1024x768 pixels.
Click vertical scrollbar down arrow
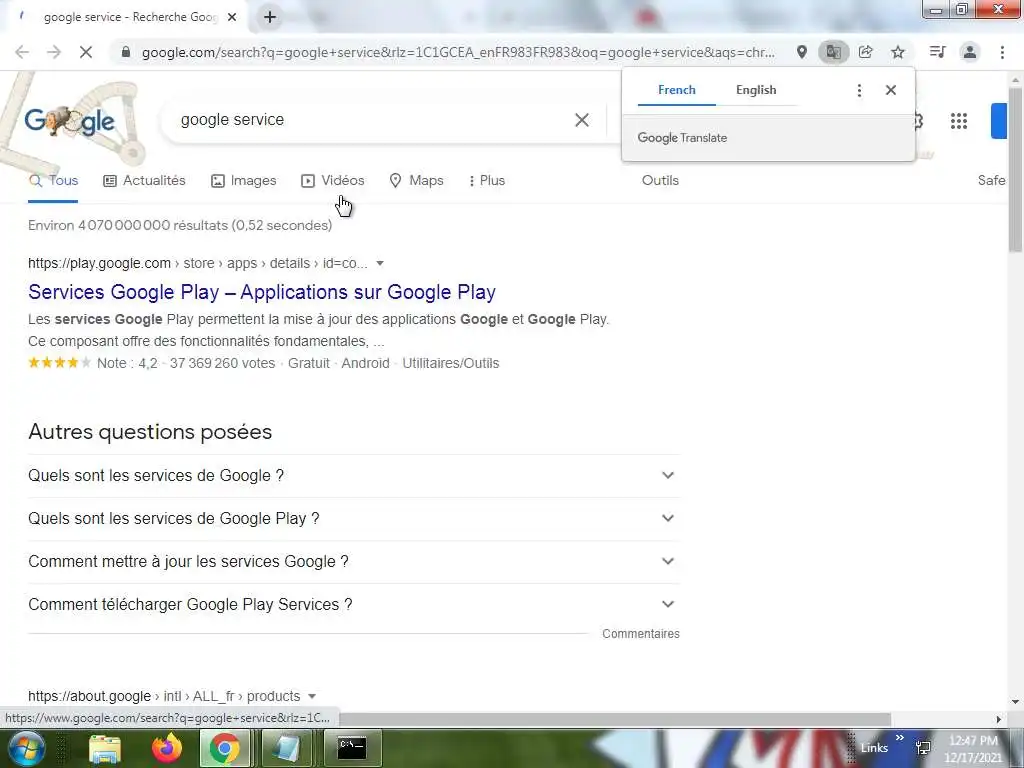click(x=1015, y=703)
